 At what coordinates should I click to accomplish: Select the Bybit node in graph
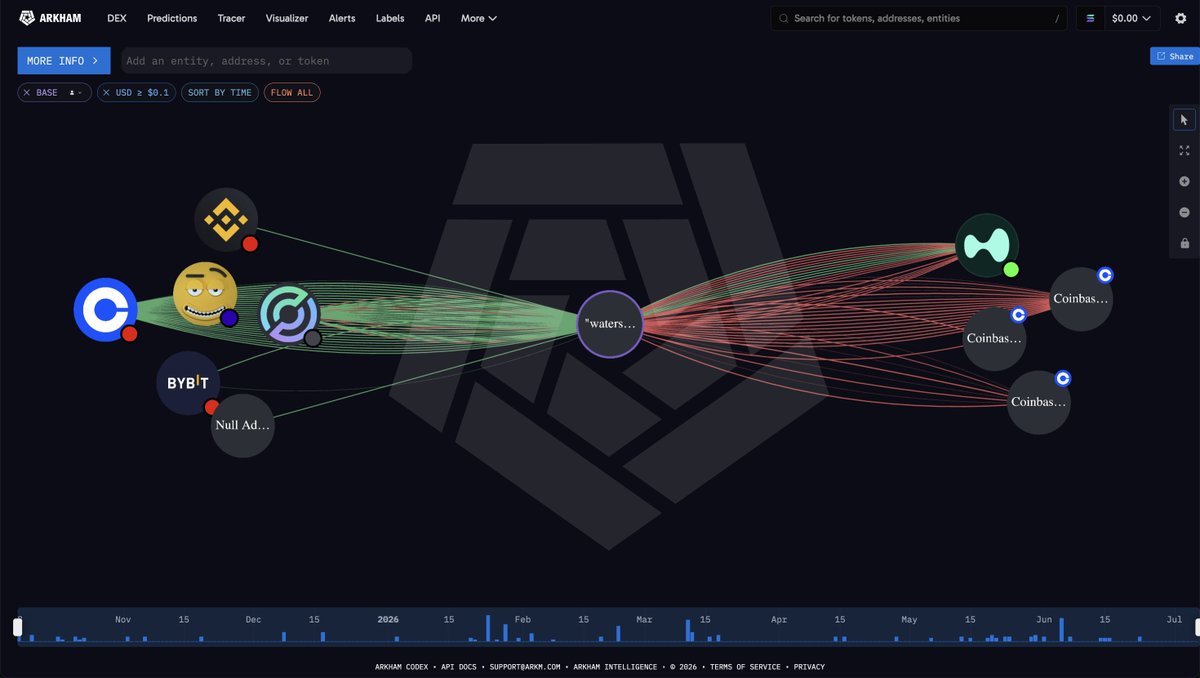188,383
